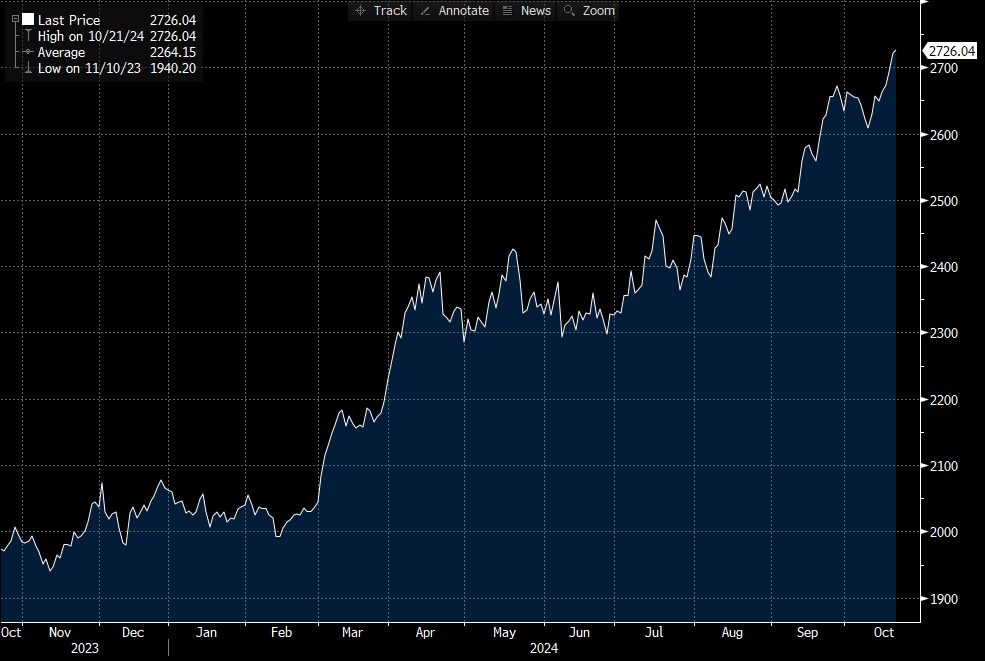Click the Jun x-axis label

point(579,633)
